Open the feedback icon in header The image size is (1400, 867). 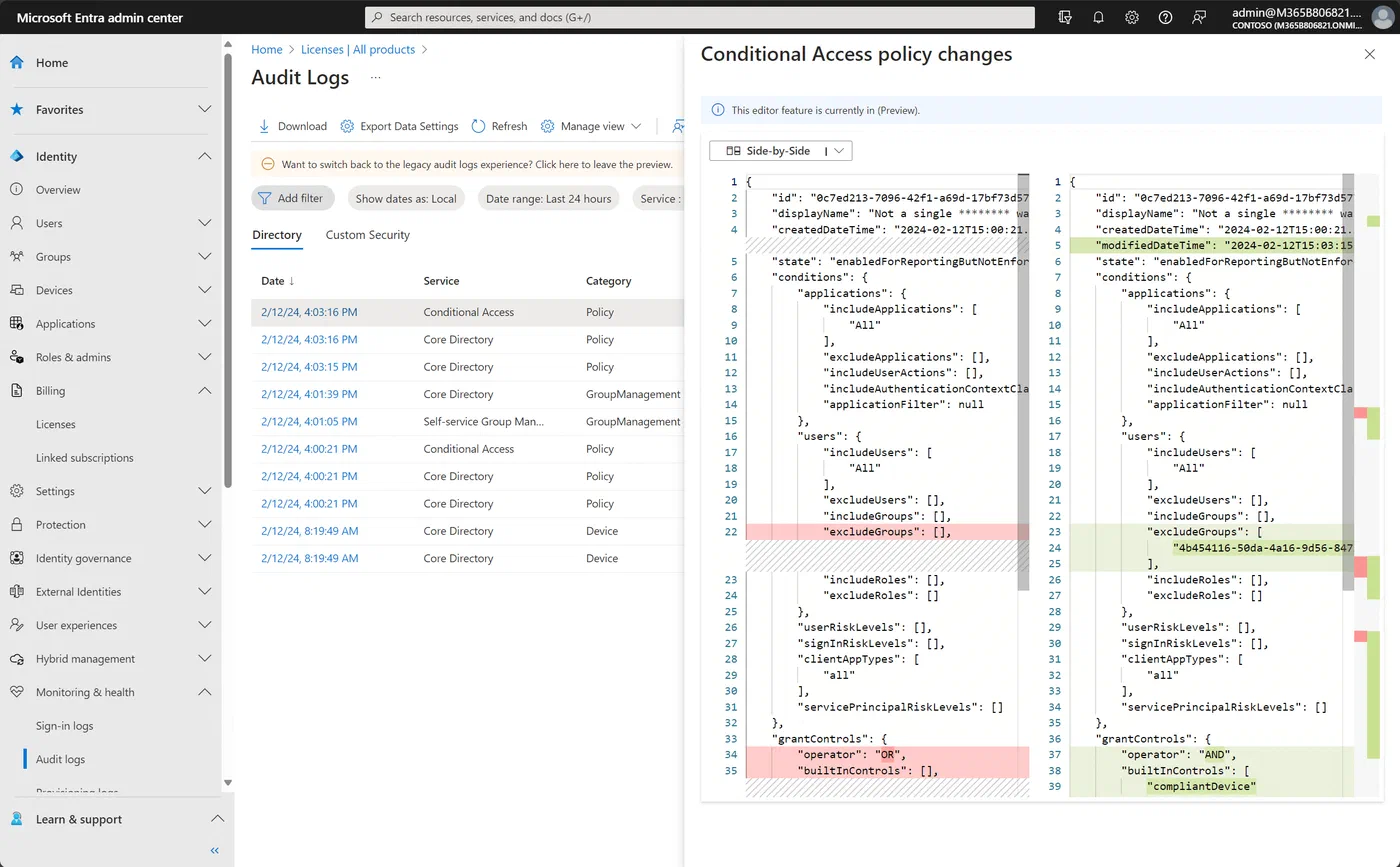pos(1199,17)
